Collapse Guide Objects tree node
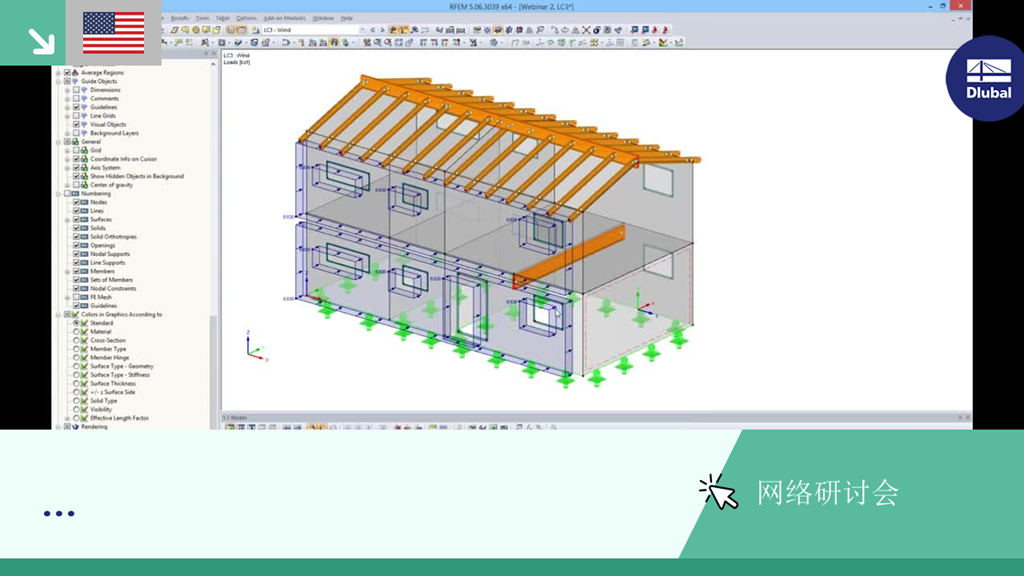 click(x=58, y=82)
